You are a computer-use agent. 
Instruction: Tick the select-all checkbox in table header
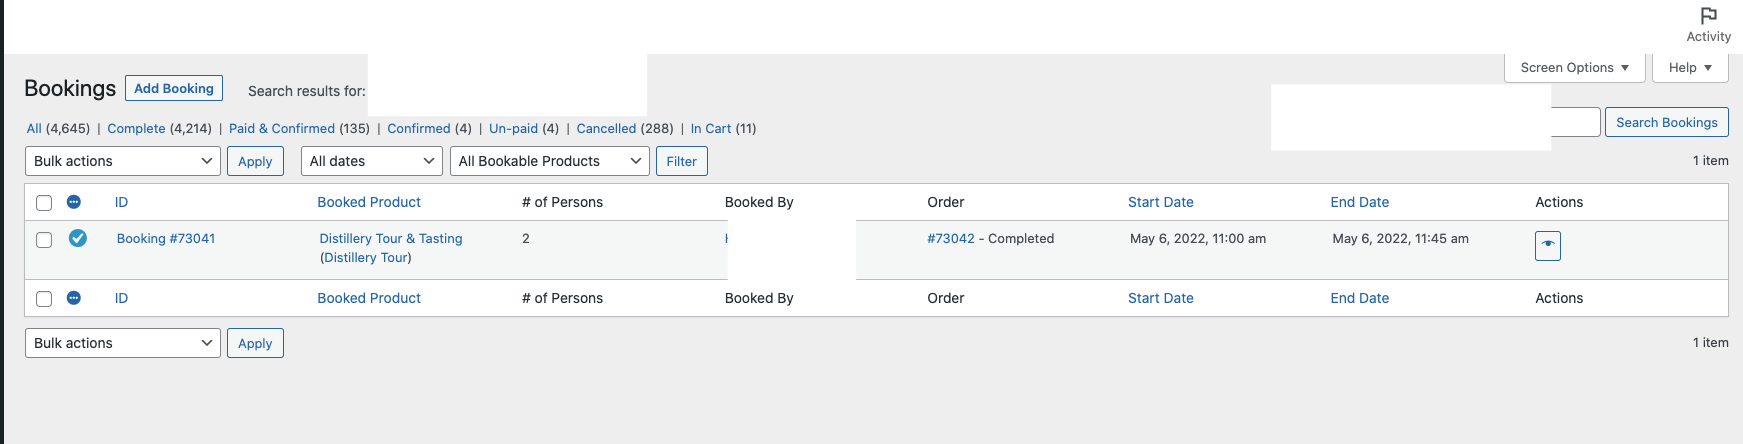(44, 203)
